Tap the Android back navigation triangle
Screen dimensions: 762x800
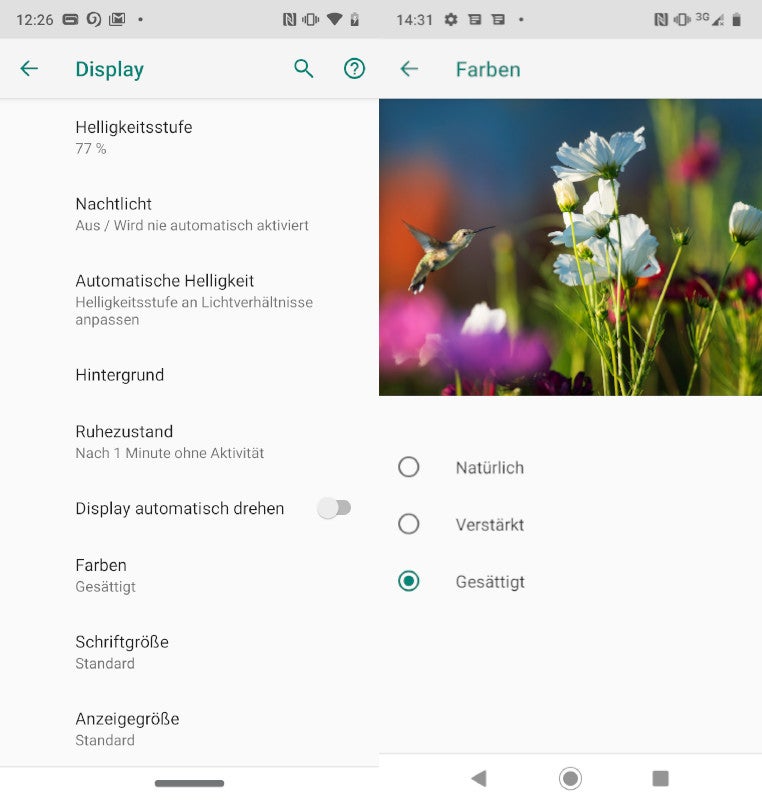478,779
